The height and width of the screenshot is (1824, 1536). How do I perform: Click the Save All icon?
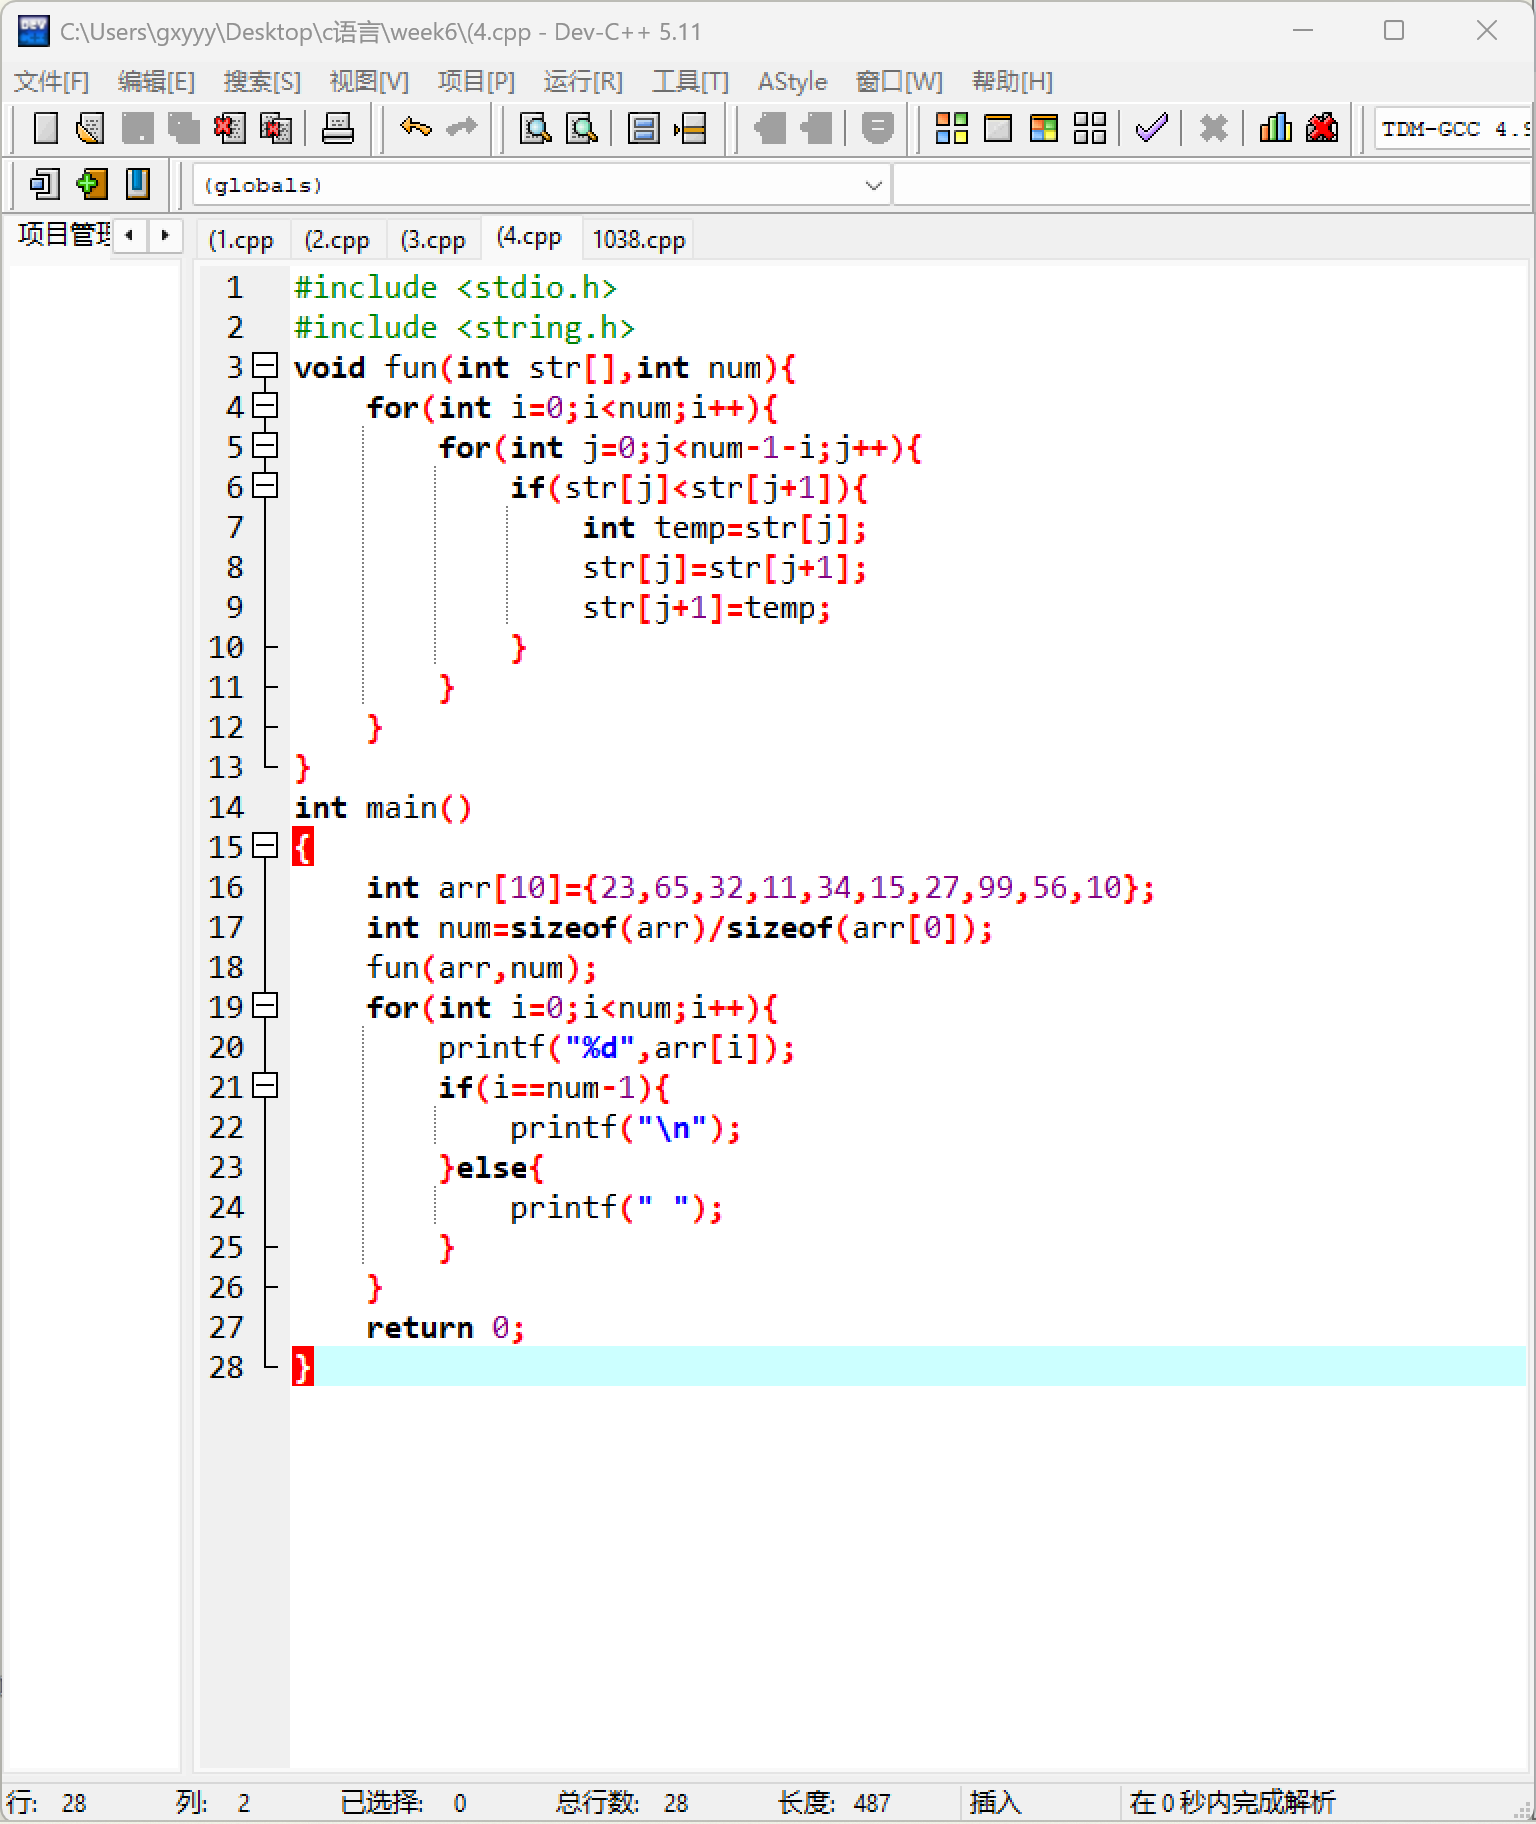(x=183, y=128)
